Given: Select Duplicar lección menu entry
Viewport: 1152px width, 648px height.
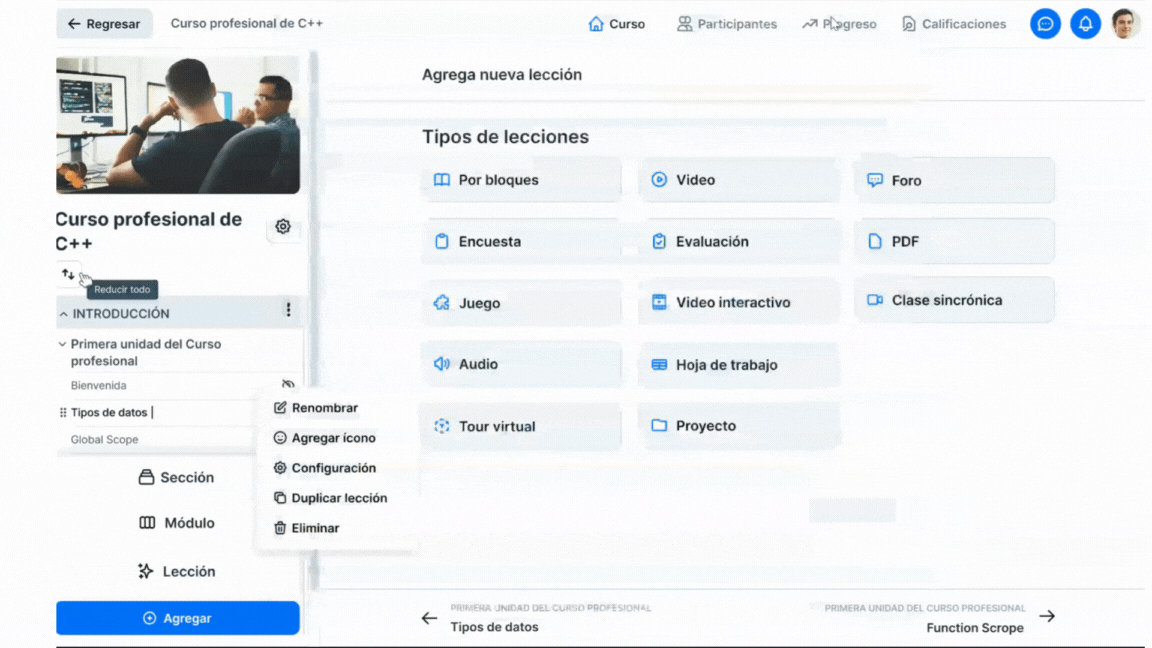Looking at the screenshot, I should tap(331, 498).
